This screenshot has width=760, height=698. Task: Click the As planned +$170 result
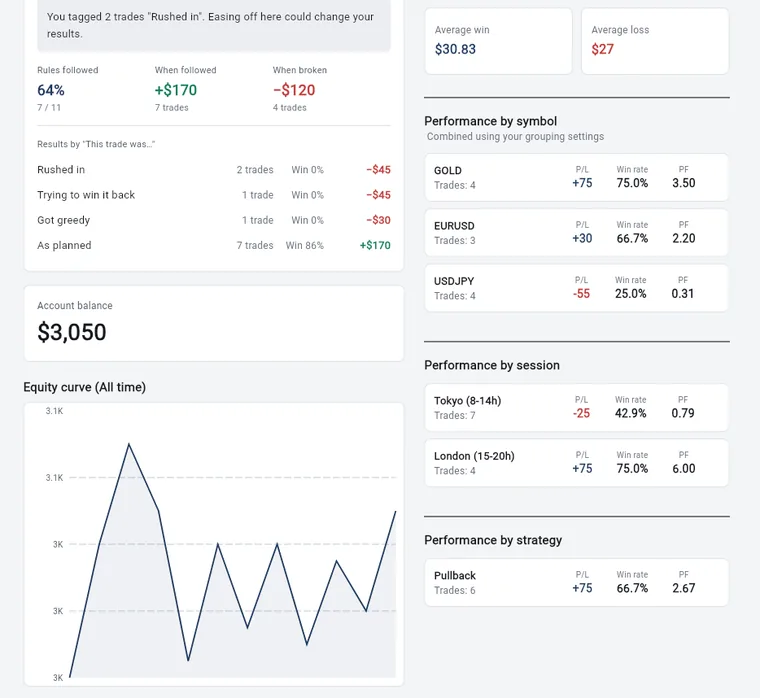(375, 245)
